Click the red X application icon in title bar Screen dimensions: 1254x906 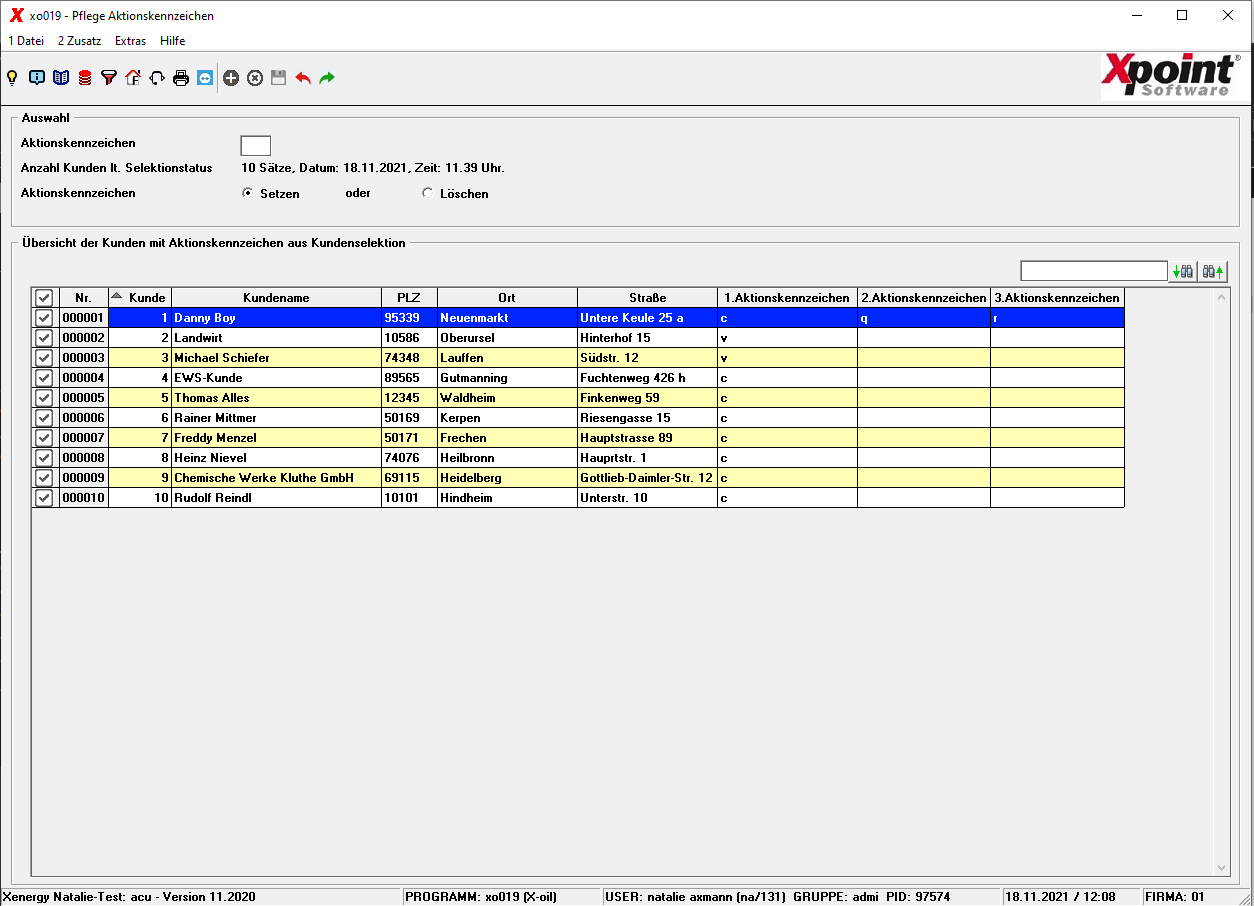16,15
